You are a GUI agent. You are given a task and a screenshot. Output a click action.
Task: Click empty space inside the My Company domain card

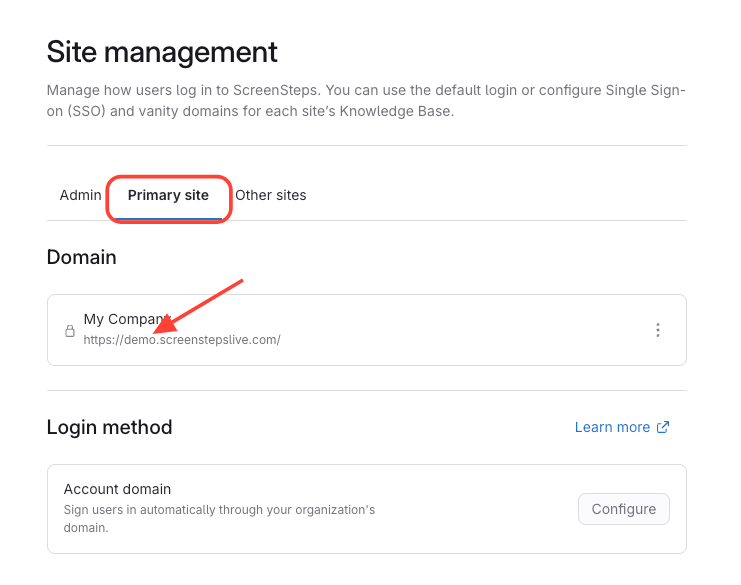point(450,330)
